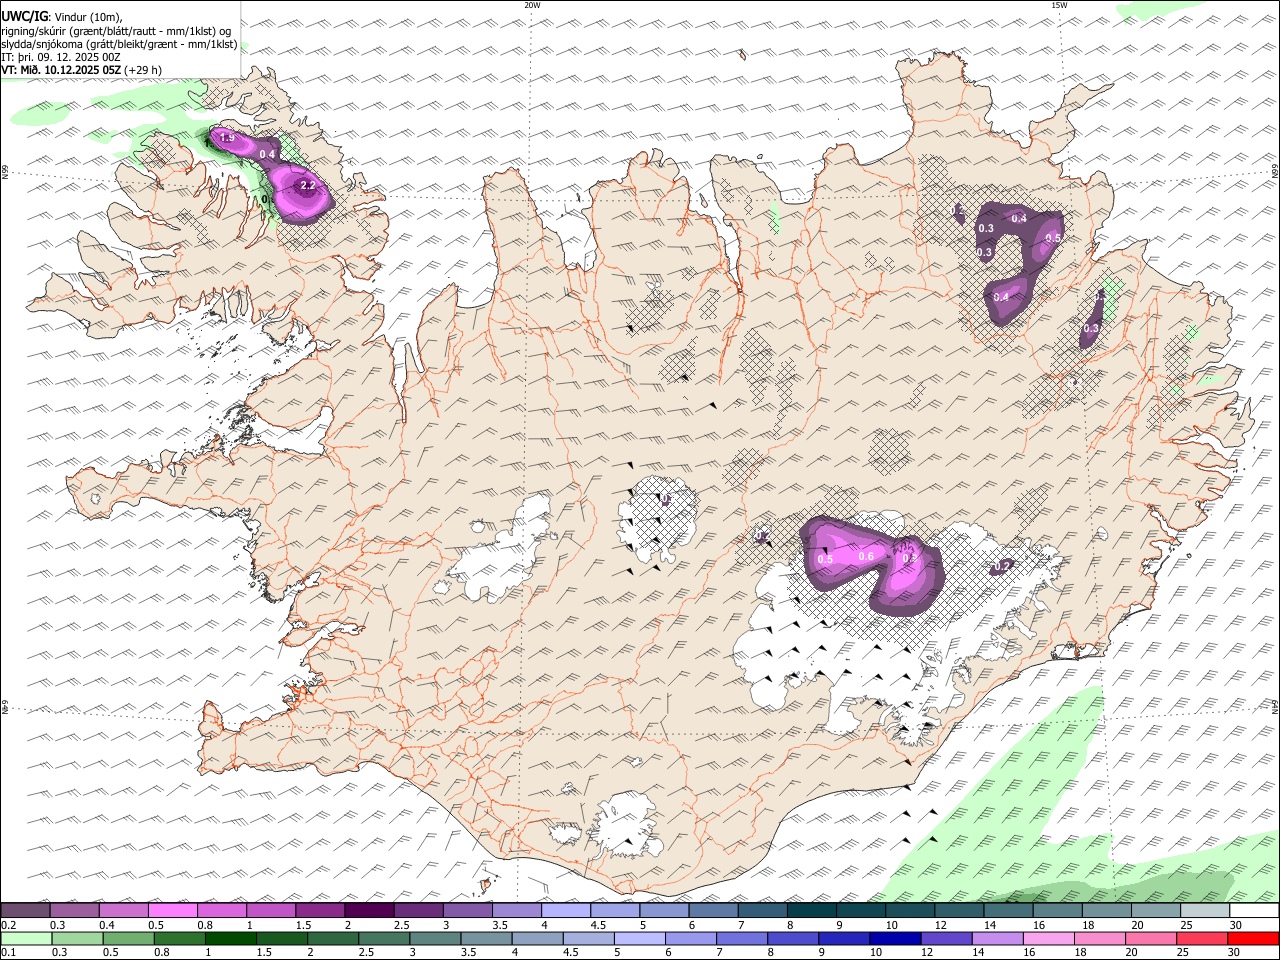Image resolution: width=1280 pixels, height=960 pixels.
Task: Select the bright pink 0.5 snow legend swatch
Action: tap(173, 911)
